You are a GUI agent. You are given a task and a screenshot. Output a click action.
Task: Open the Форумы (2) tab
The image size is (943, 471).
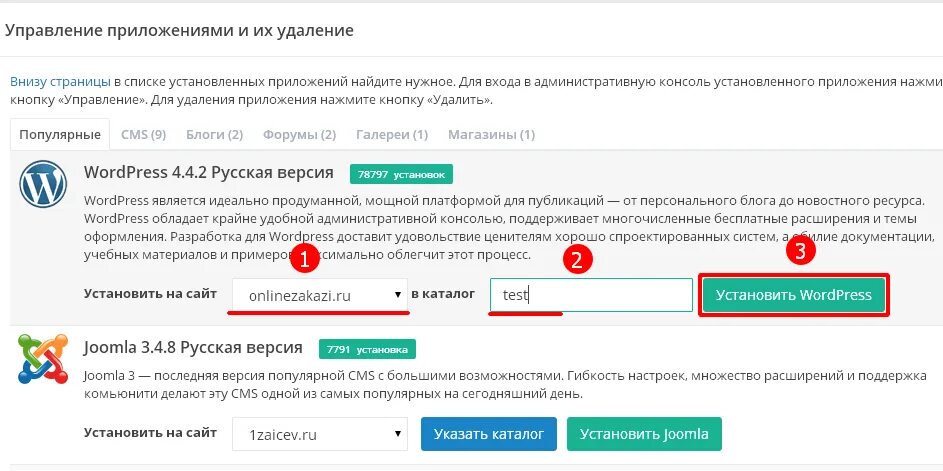(299, 134)
